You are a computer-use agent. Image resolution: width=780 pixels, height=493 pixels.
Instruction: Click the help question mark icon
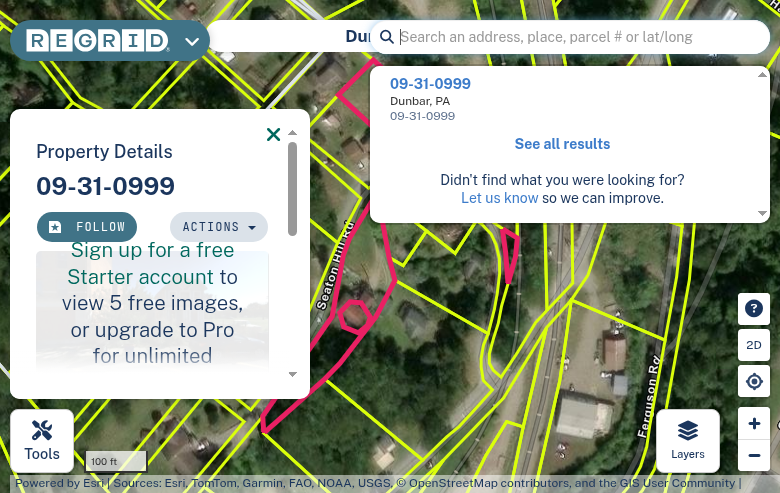[x=754, y=309]
